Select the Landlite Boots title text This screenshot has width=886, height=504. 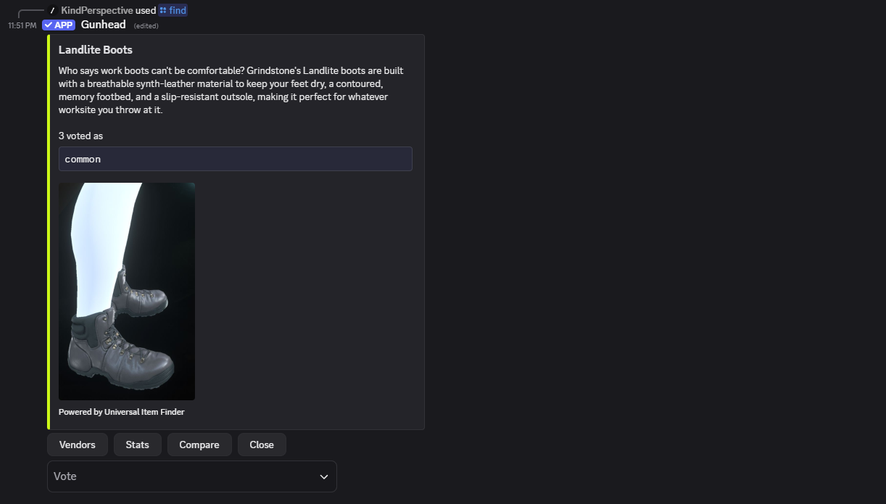pos(95,50)
